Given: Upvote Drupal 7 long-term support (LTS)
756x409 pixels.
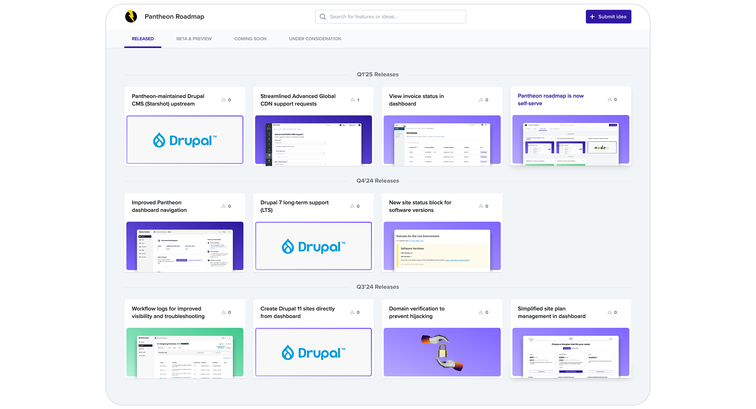Looking at the screenshot, I should point(354,207).
